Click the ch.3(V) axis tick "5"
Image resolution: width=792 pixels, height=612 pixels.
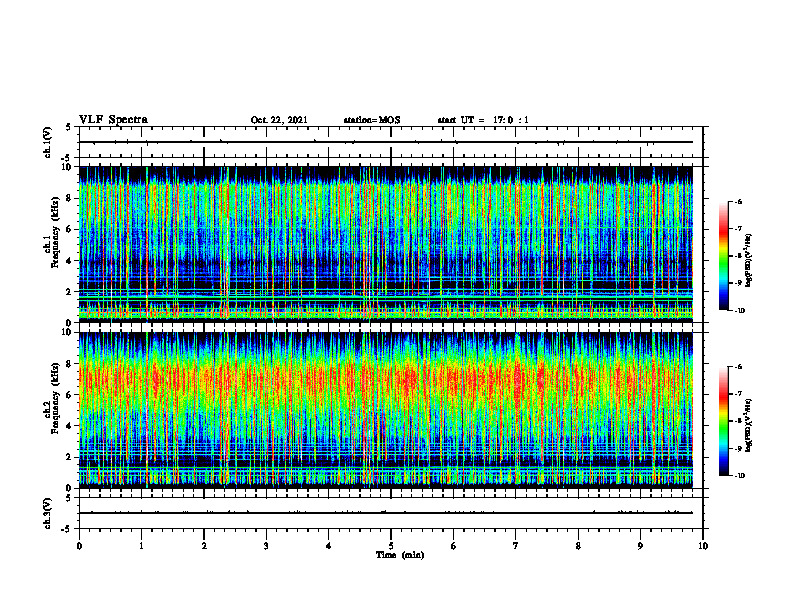[x=70, y=498]
